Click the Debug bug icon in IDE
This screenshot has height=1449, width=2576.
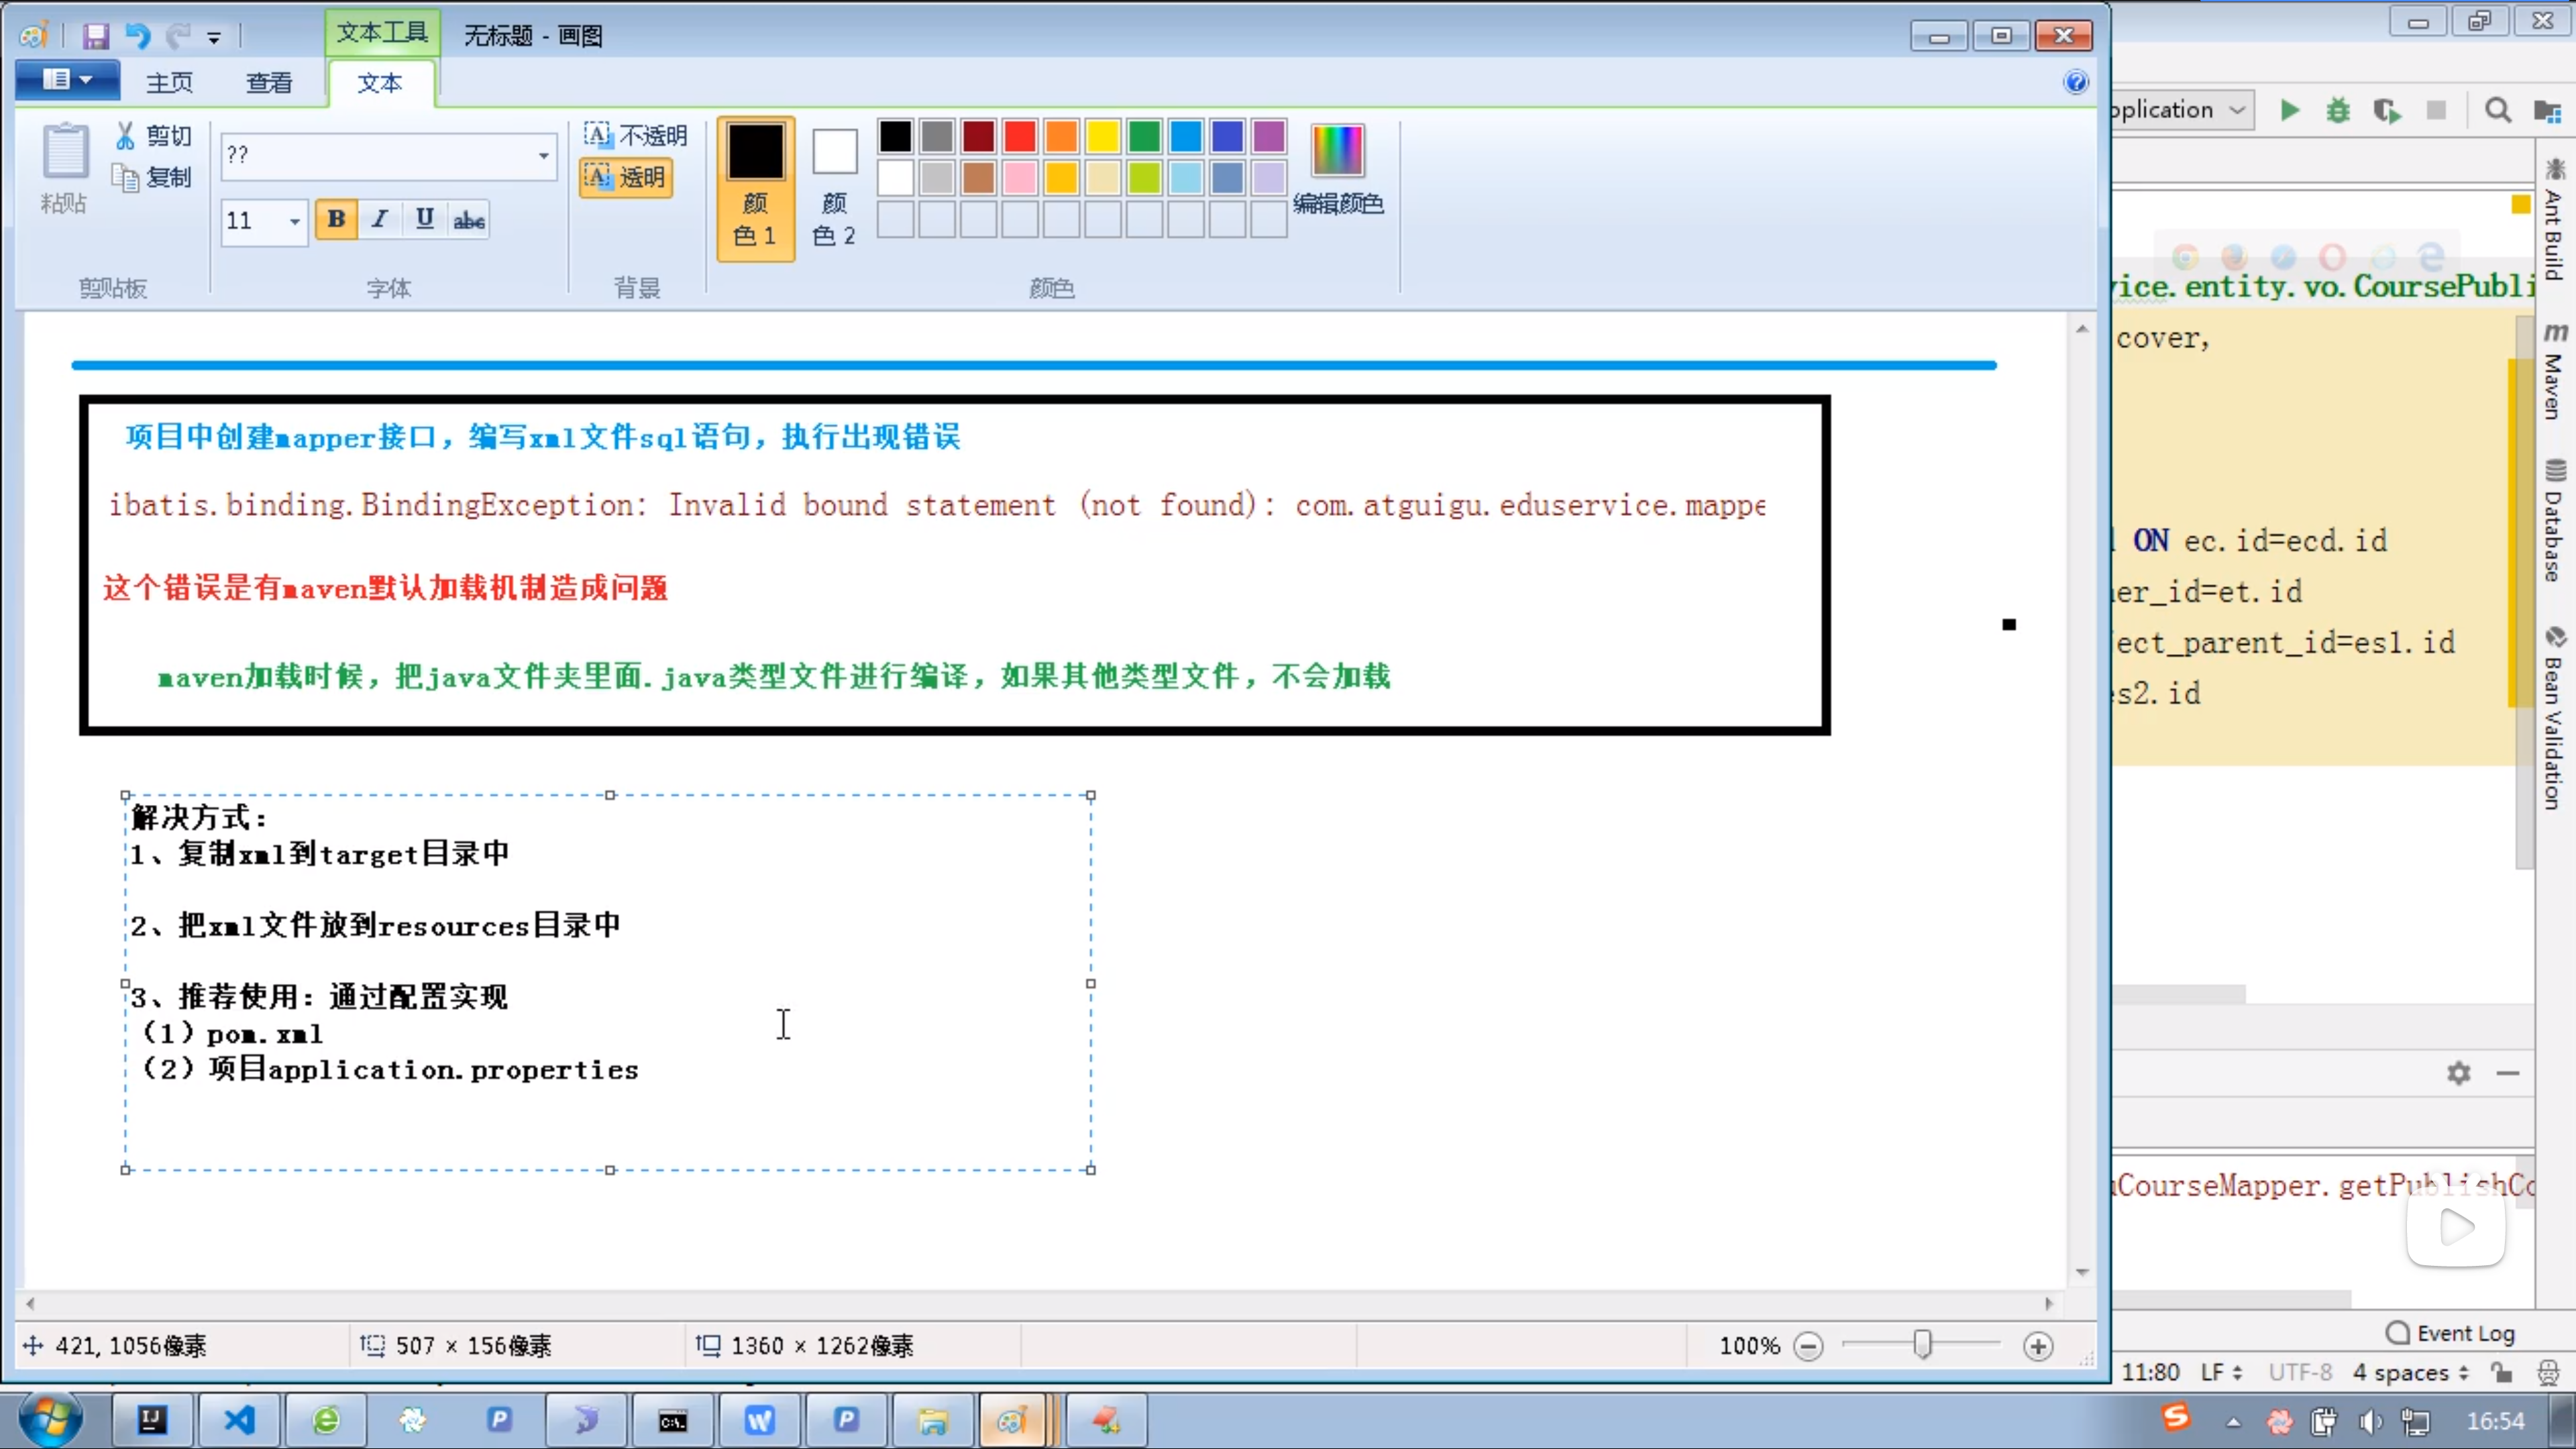(x=2337, y=110)
